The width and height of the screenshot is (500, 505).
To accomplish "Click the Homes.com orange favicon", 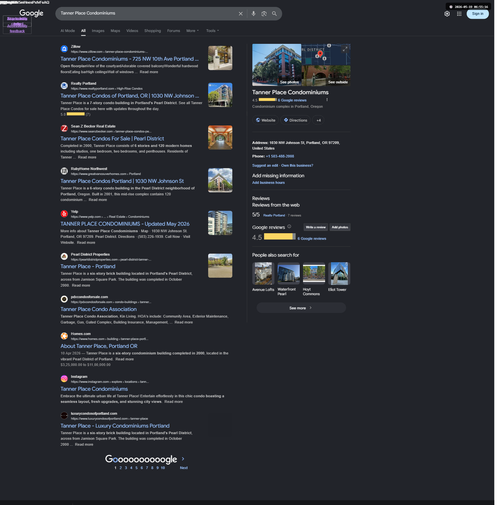I will coord(64,336).
